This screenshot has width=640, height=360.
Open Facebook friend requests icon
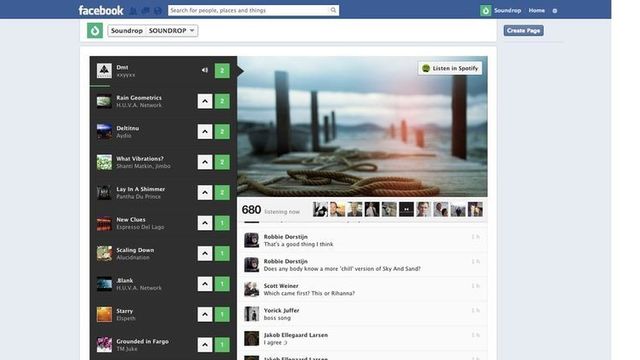[133, 11]
